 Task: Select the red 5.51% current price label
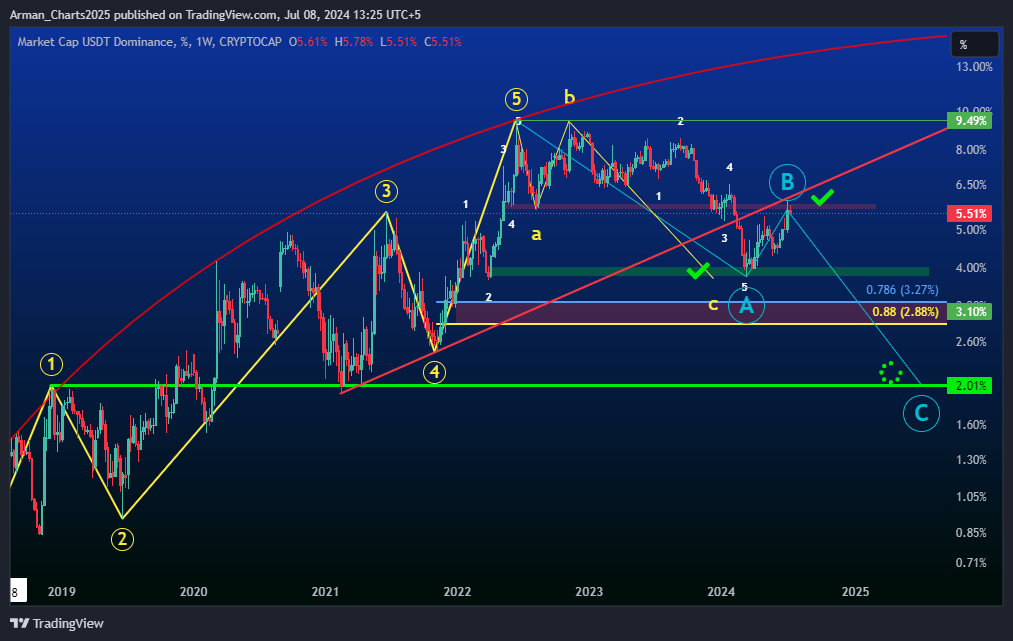[969, 214]
